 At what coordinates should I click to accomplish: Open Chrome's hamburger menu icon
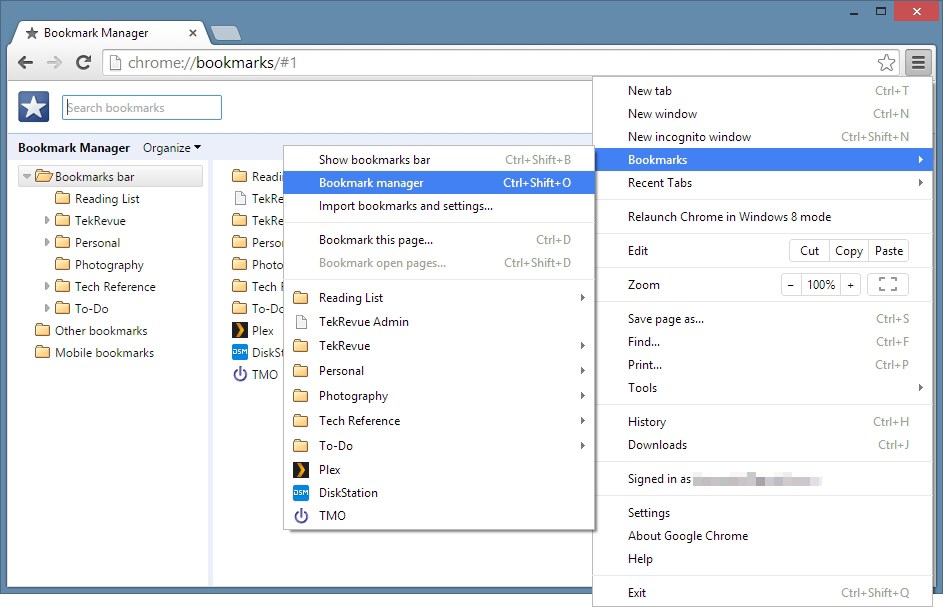(918, 62)
